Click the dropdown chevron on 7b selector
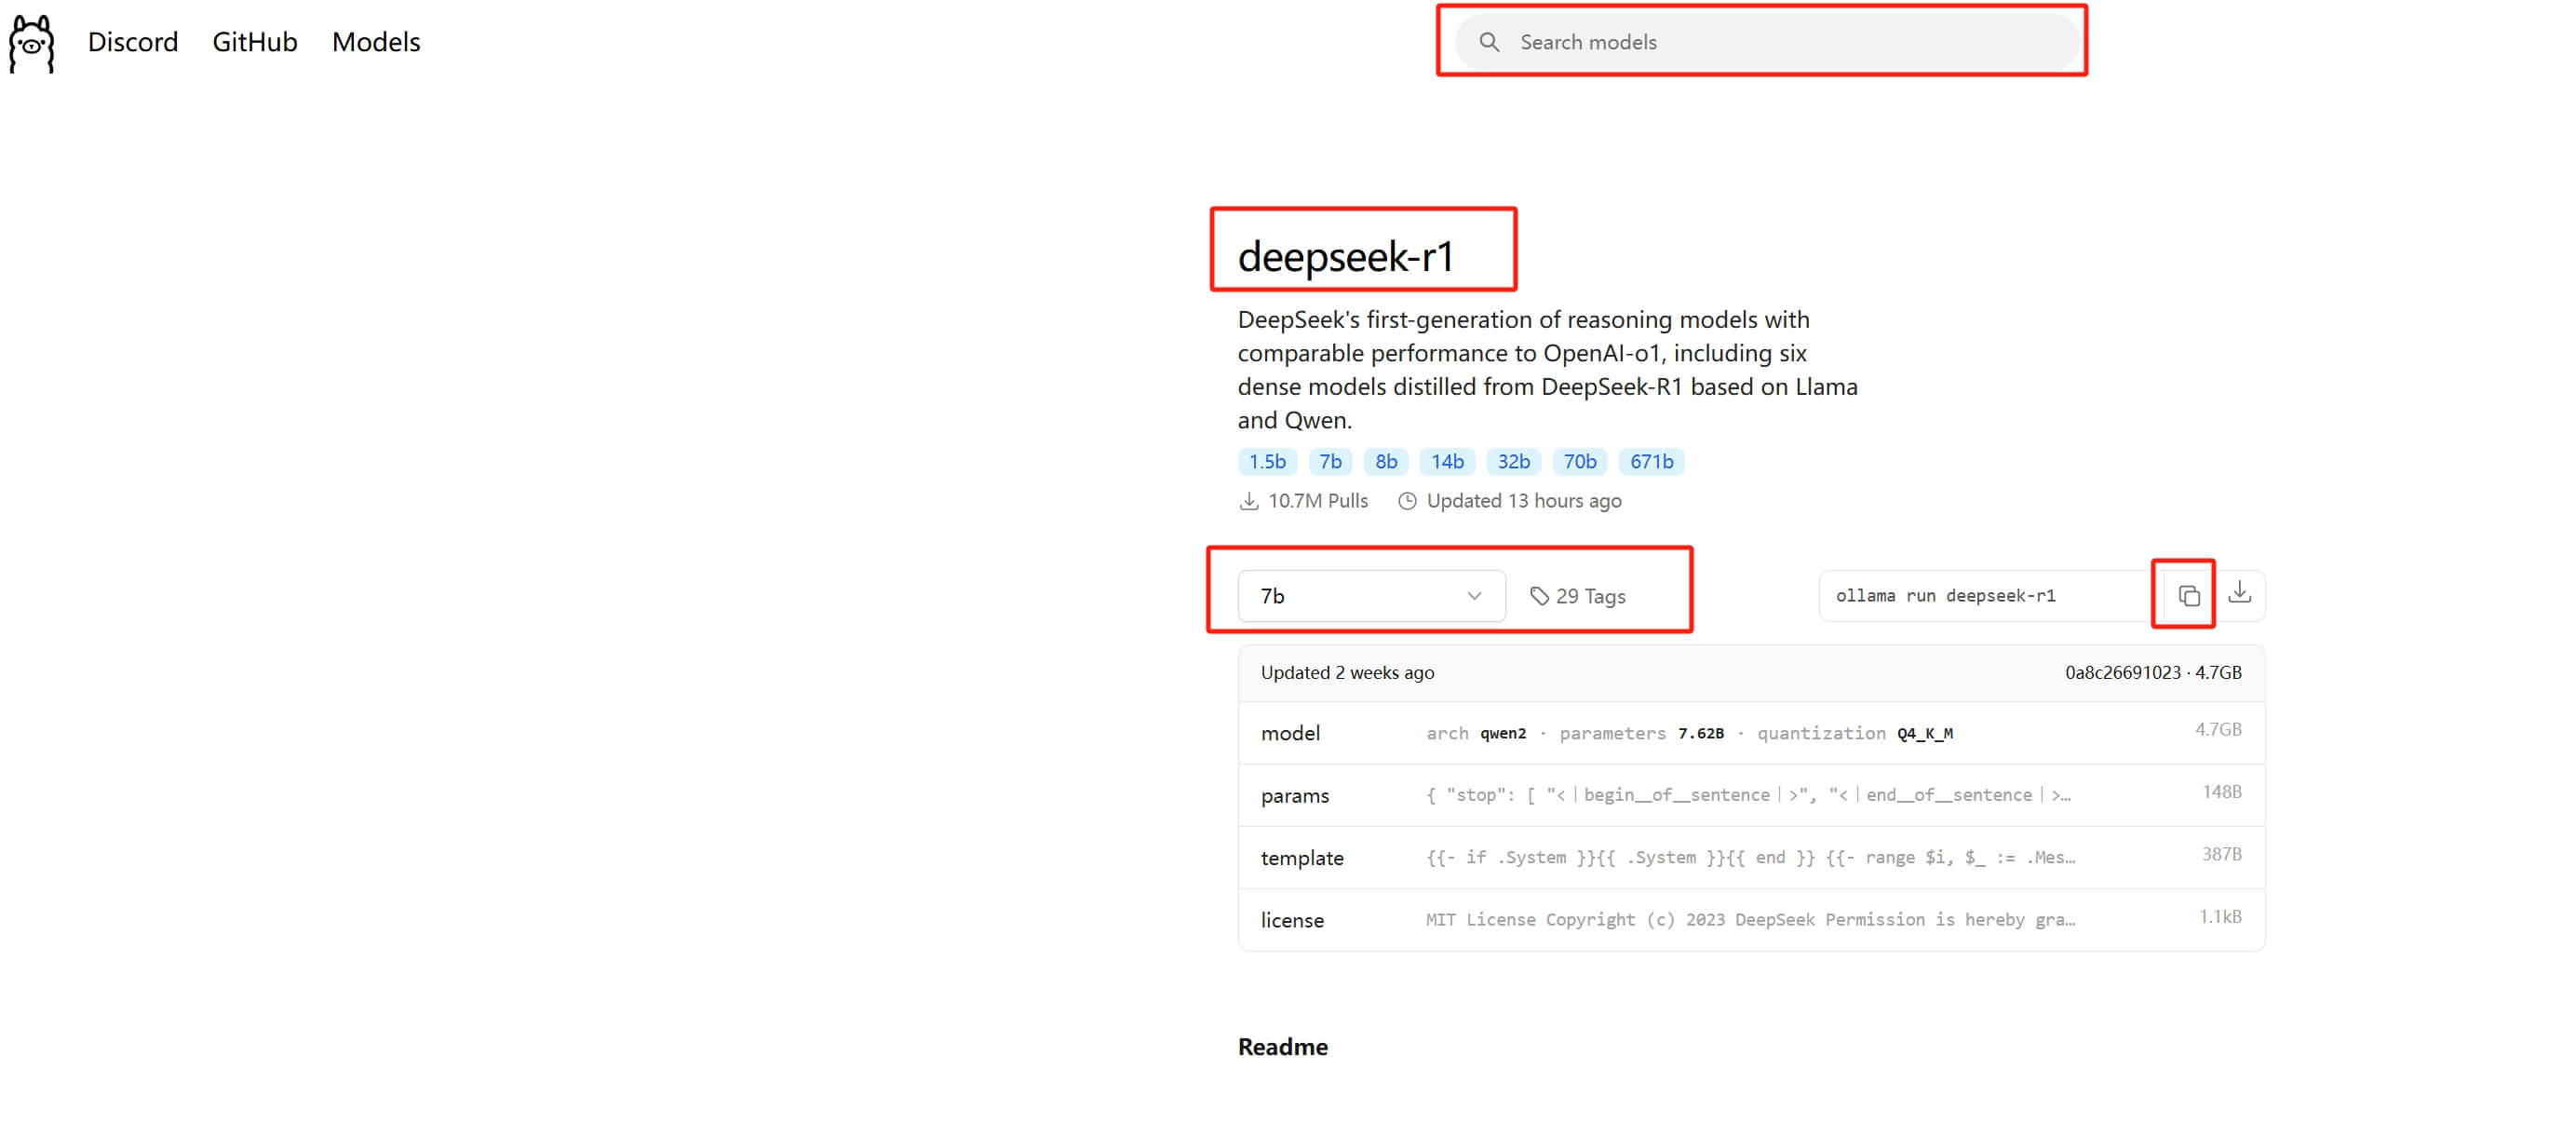The image size is (2576, 1124). [x=1474, y=595]
